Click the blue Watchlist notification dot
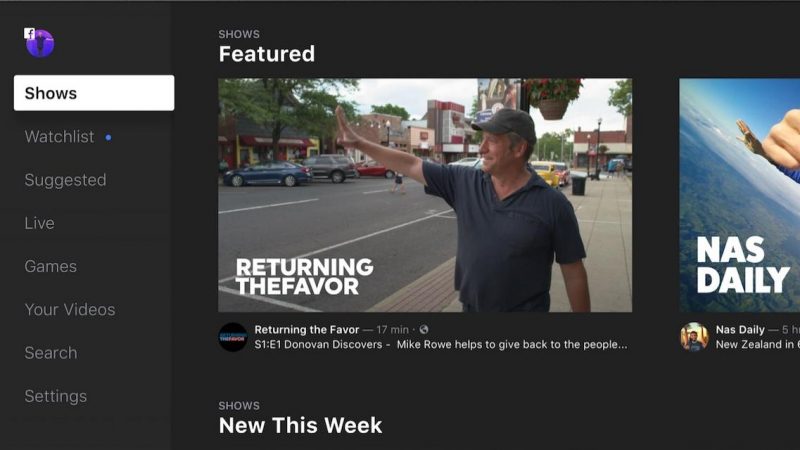 108,137
